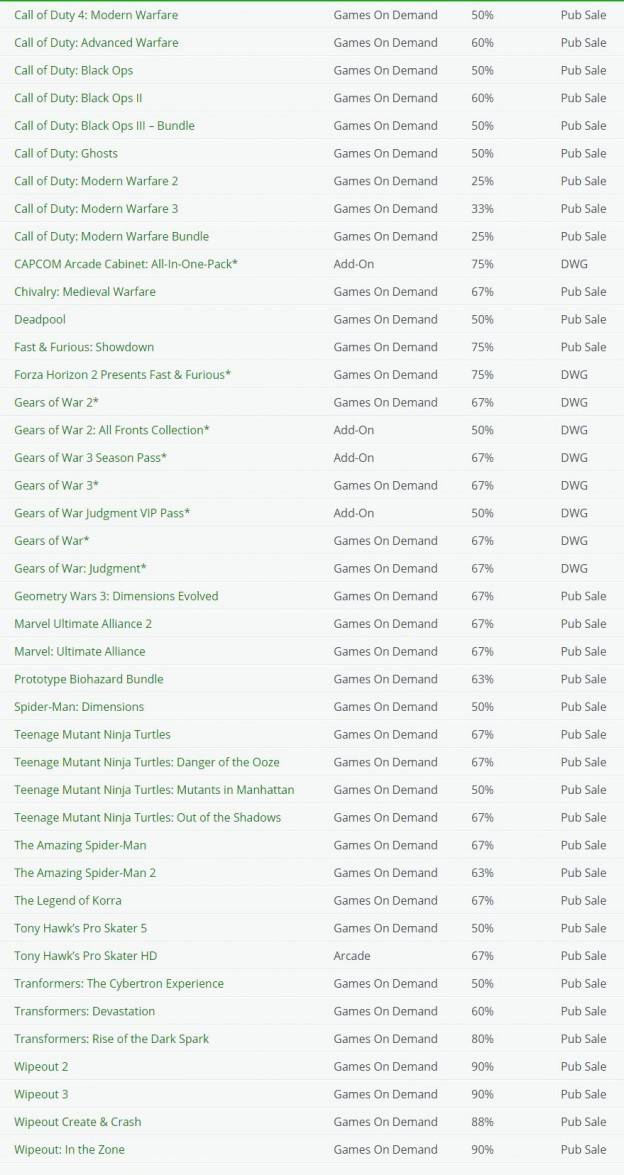Open Prototype Biohazard Bundle link
This screenshot has height=1175, width=624.
(88, 679)
